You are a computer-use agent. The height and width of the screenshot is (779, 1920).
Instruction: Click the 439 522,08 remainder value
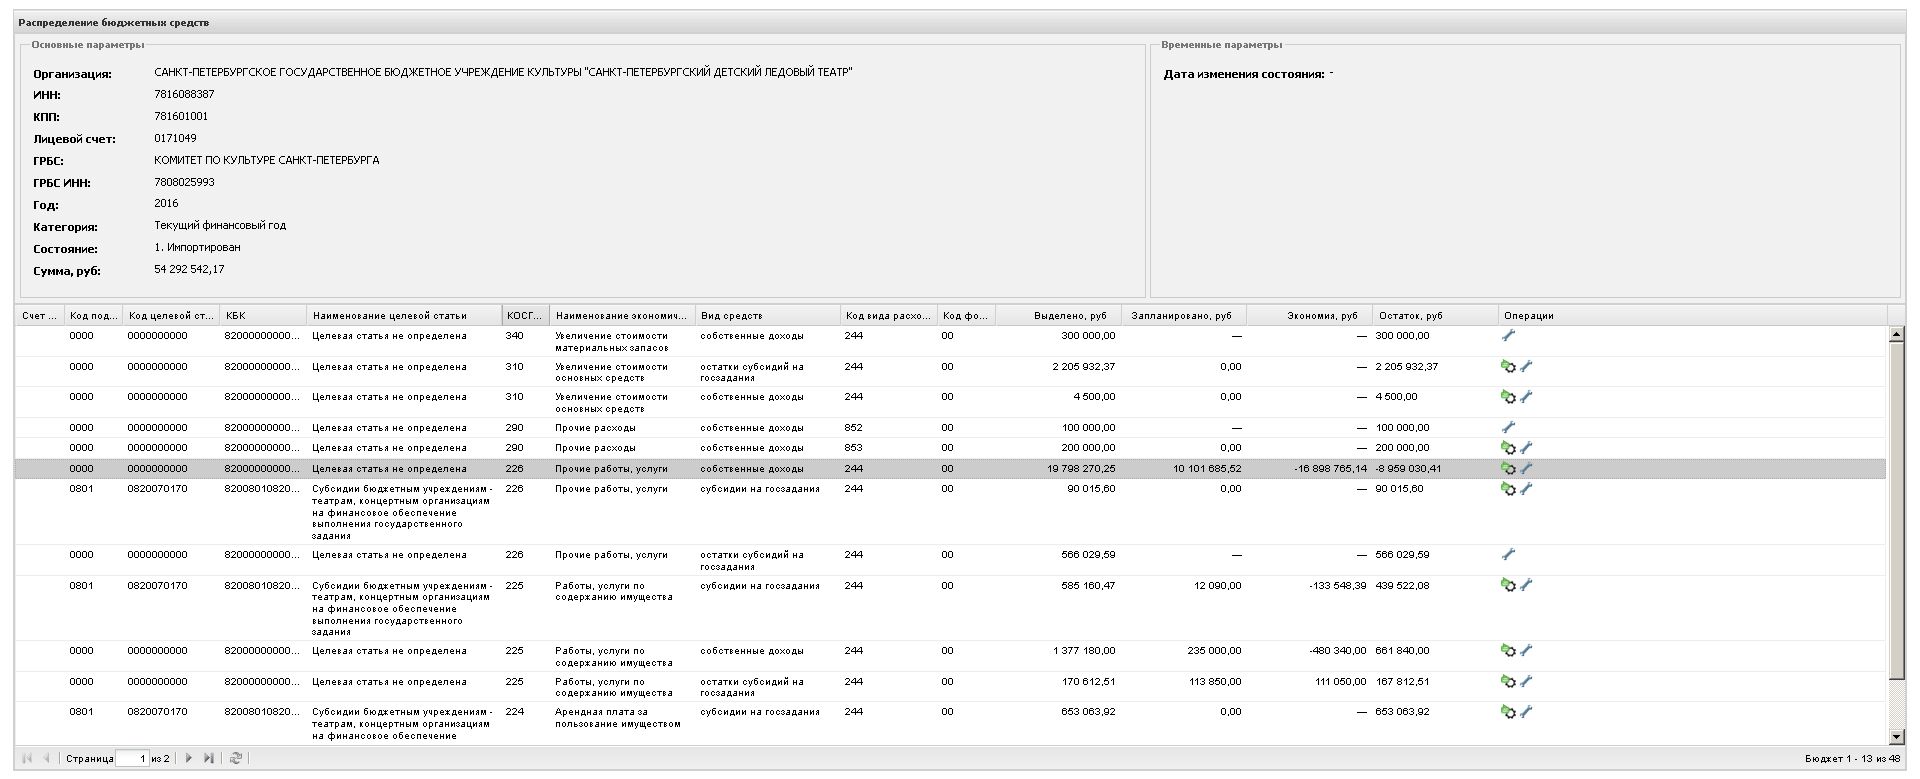1402,585
